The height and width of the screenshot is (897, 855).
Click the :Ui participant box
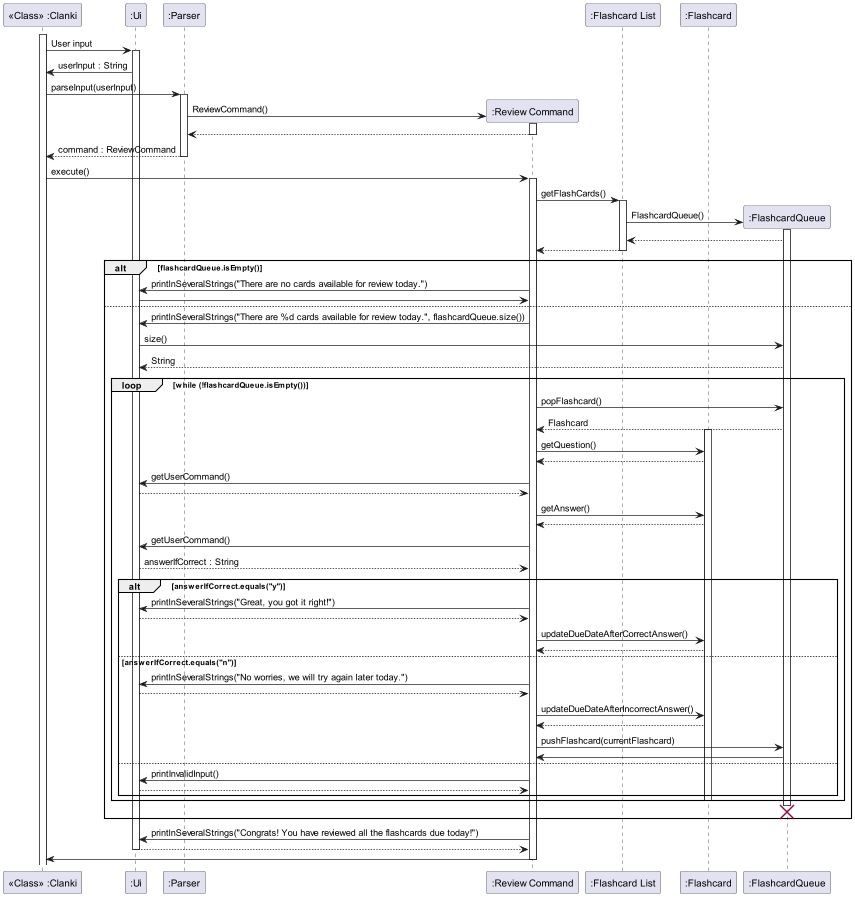tap(135, 15)
